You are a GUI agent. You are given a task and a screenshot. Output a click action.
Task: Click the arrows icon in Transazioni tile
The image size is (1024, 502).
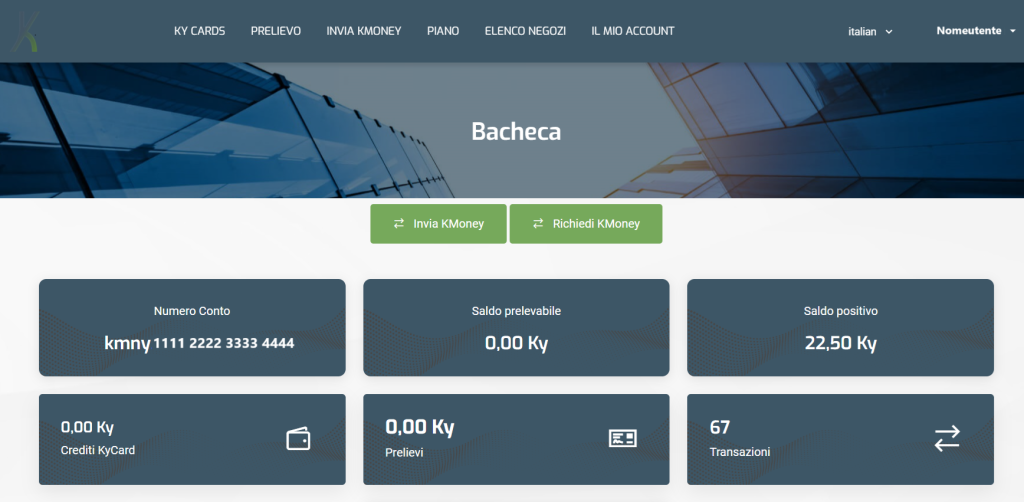pos(946,438)
